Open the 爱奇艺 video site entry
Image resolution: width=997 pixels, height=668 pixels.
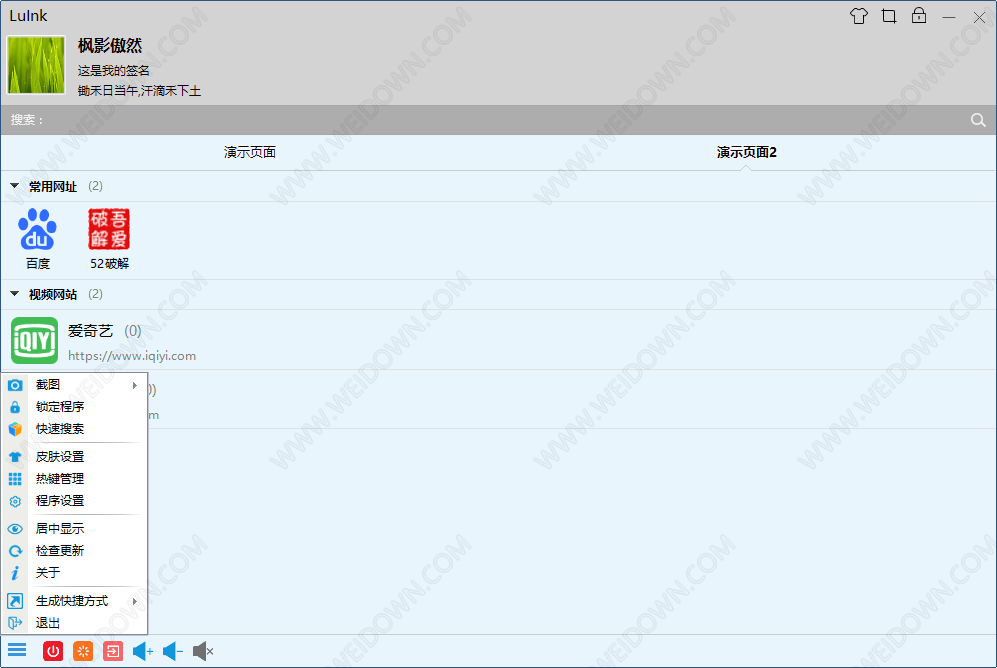(x=498, y=340)
